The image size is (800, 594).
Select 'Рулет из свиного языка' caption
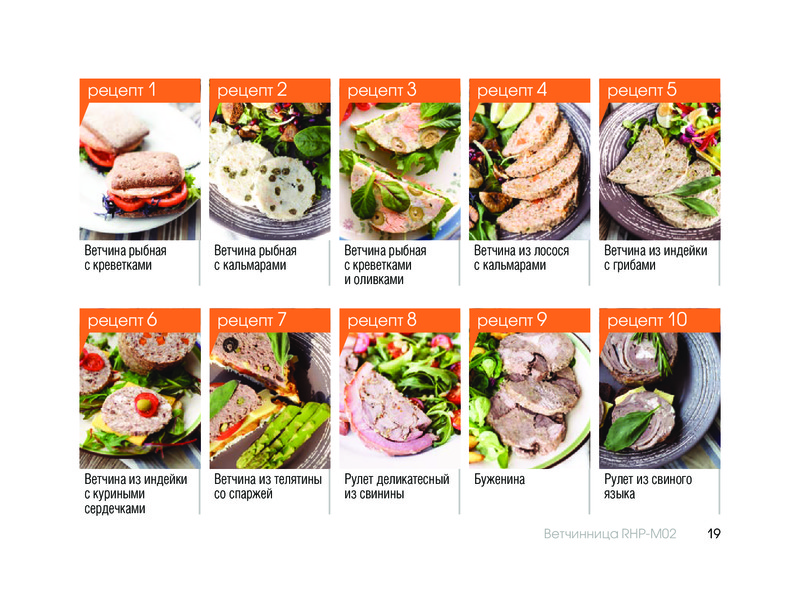click(x=648, y=486)
